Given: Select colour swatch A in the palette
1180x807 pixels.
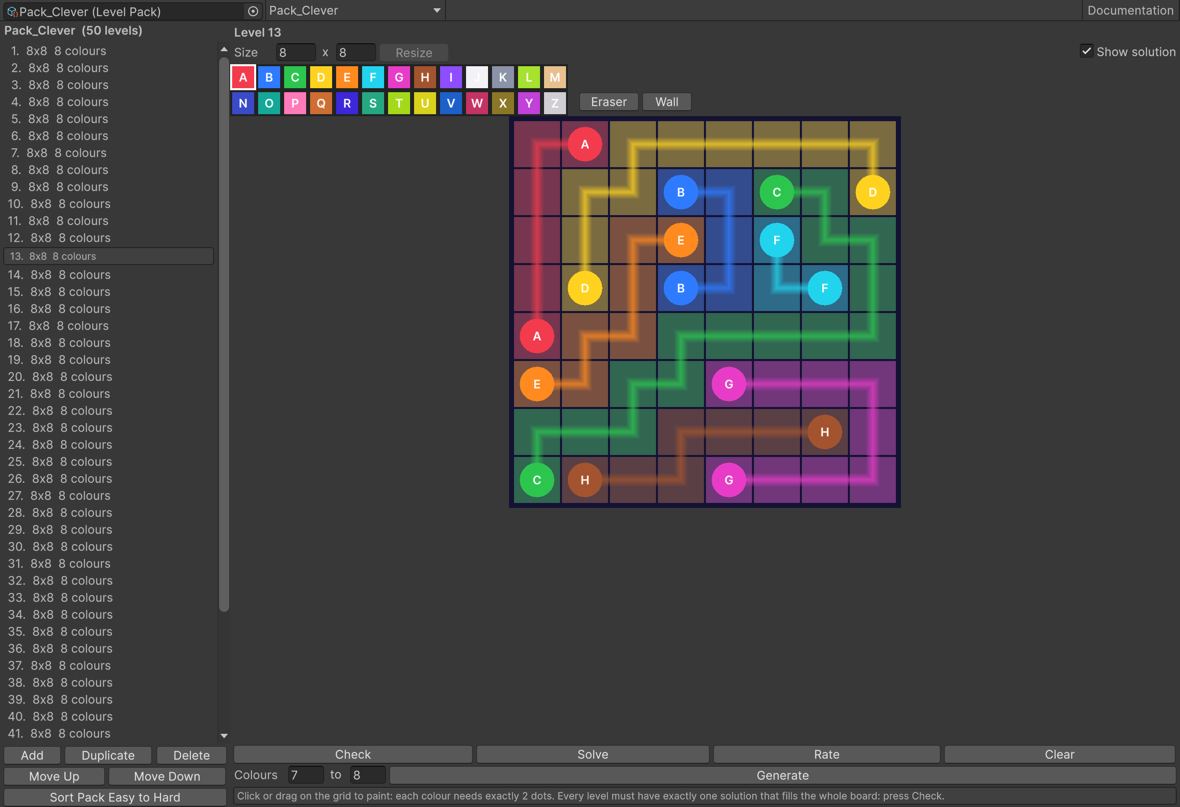Looking at the screenshot, I should coord(243,77).
